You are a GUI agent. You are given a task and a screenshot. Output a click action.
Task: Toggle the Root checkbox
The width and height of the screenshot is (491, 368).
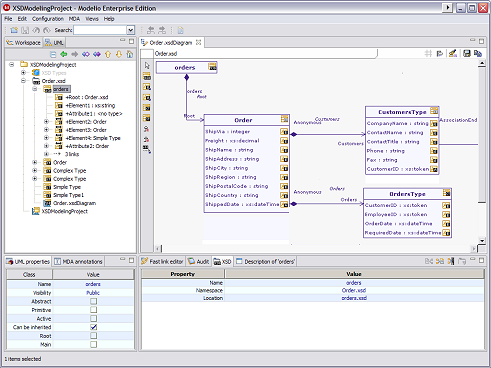(94, 336)
